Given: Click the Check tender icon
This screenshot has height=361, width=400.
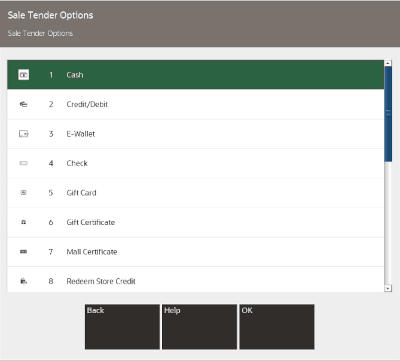Looking at the screenshot, I should click(x=23, y=163).
